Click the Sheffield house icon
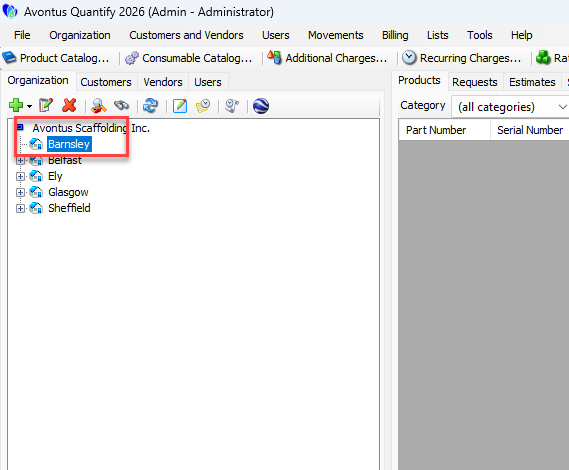 (36, 208)
